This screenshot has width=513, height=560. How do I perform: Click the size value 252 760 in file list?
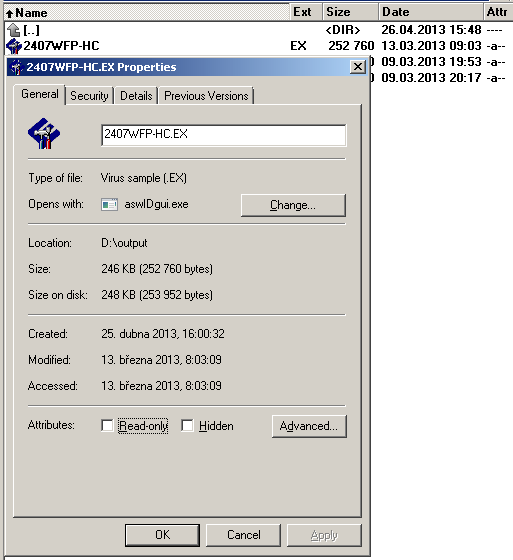351,46
